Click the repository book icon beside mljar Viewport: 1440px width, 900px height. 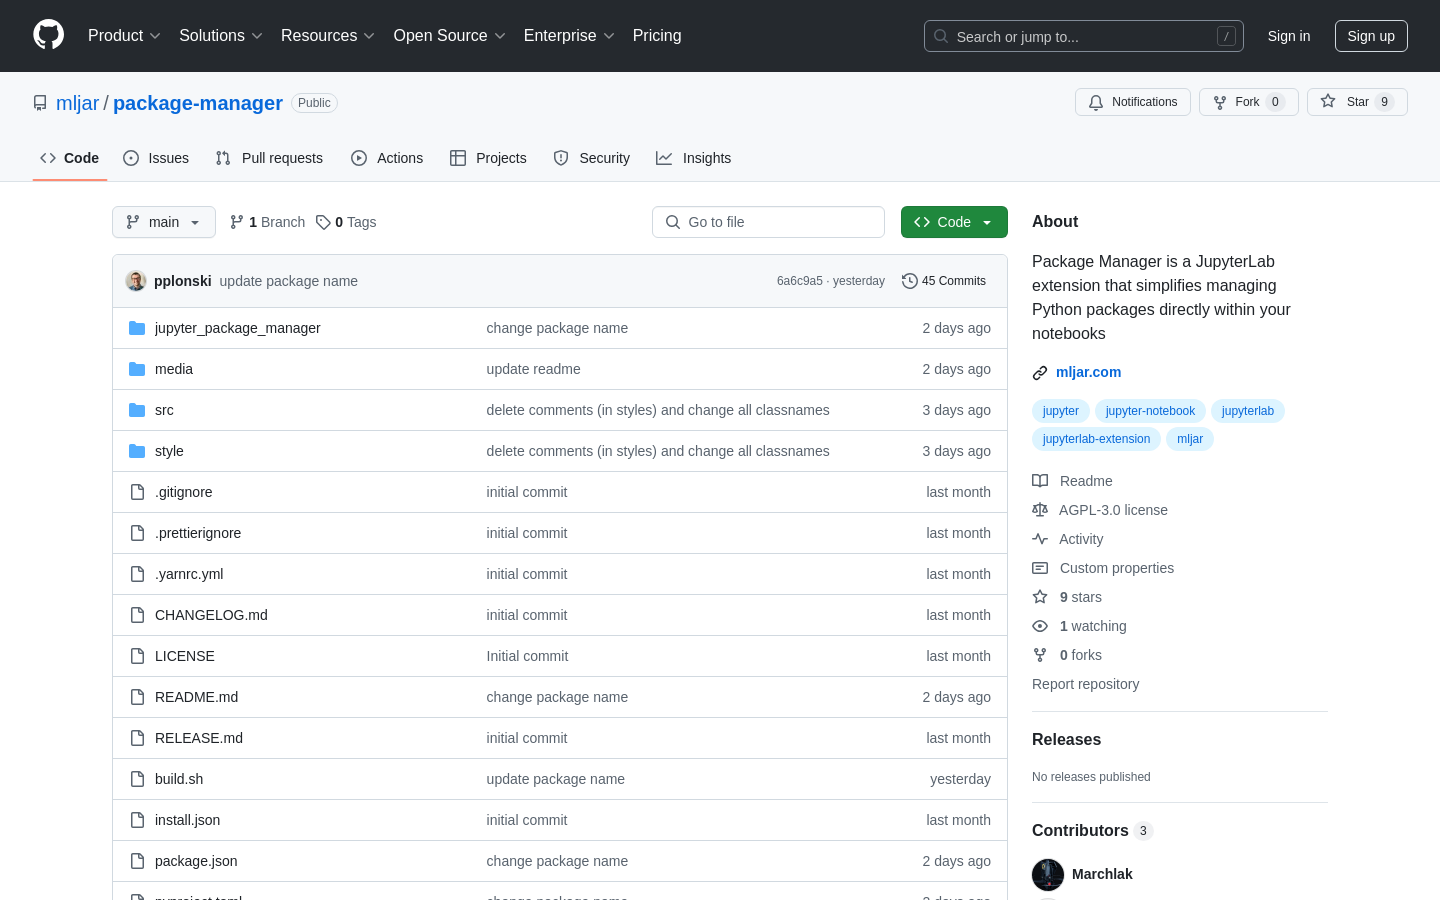(x=40, y=103)
